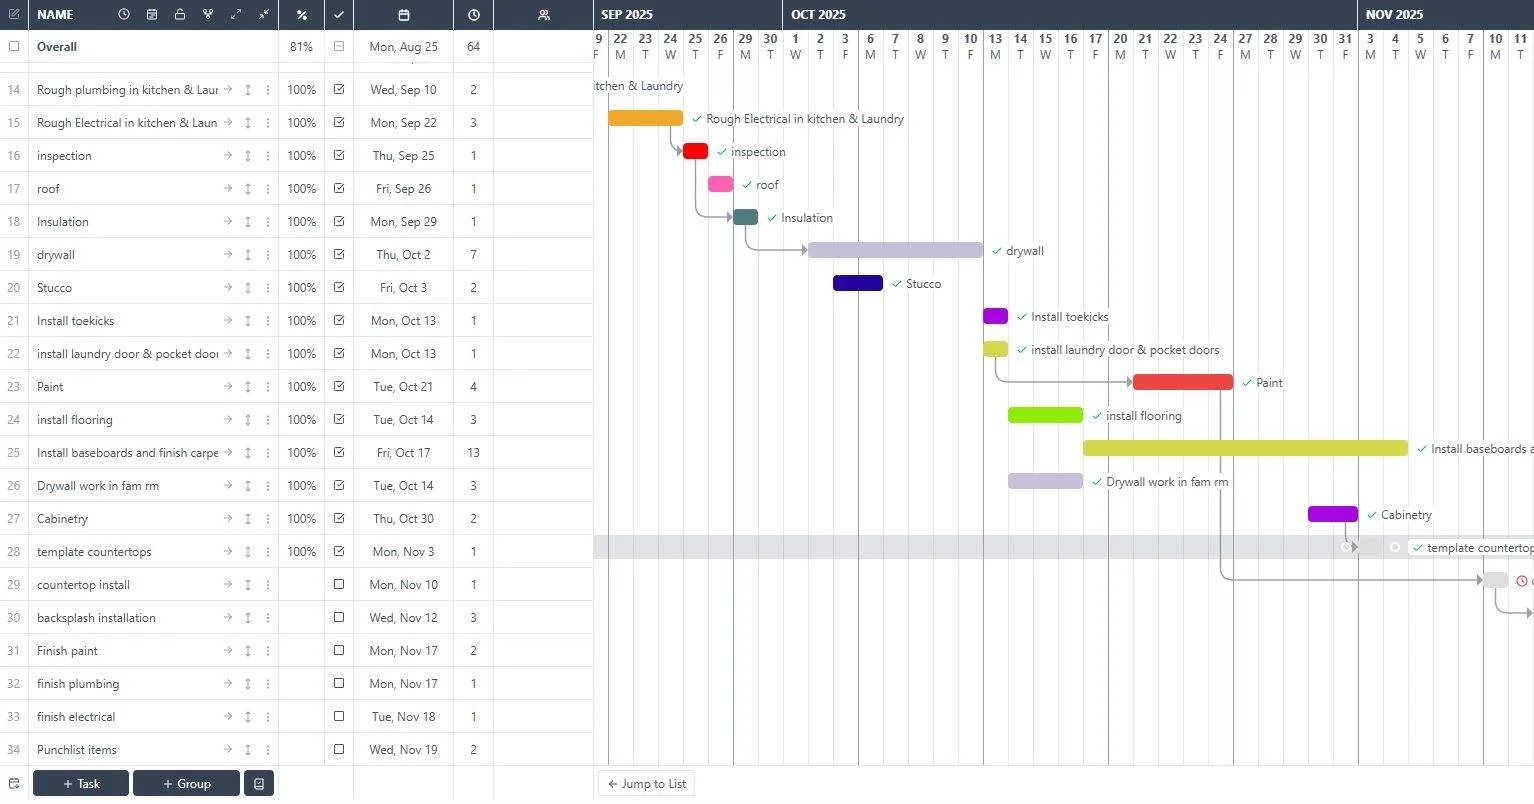The image size is (1534, 804).
Task: Click the purple Cabinetry Gantt bar
Action: coord(1333,514)
